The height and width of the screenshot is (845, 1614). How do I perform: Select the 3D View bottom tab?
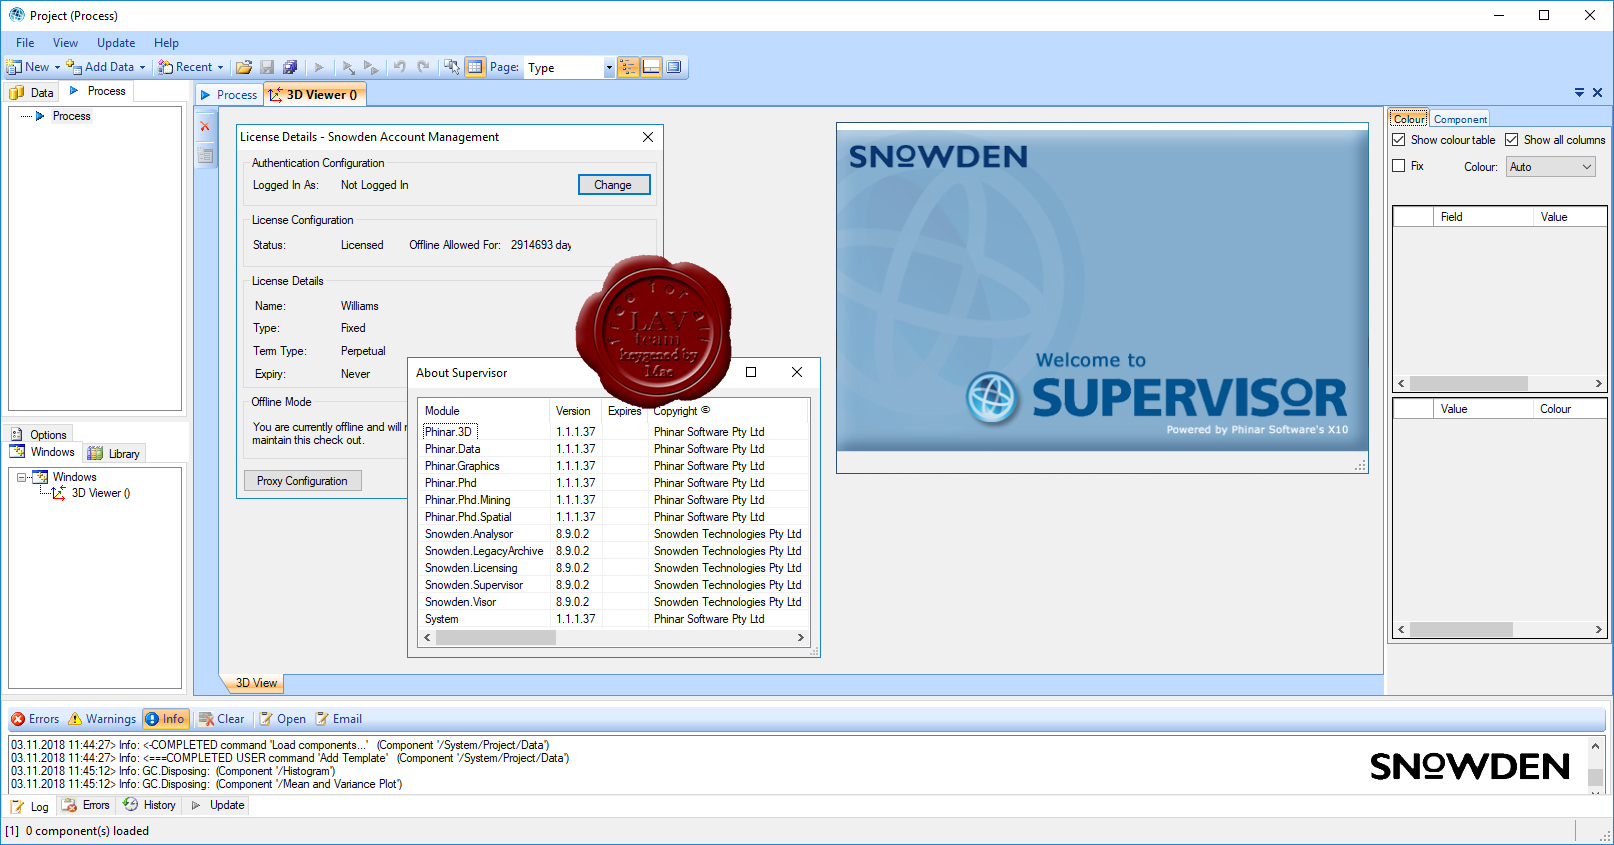pyautogui.click(x=256, y=683)
